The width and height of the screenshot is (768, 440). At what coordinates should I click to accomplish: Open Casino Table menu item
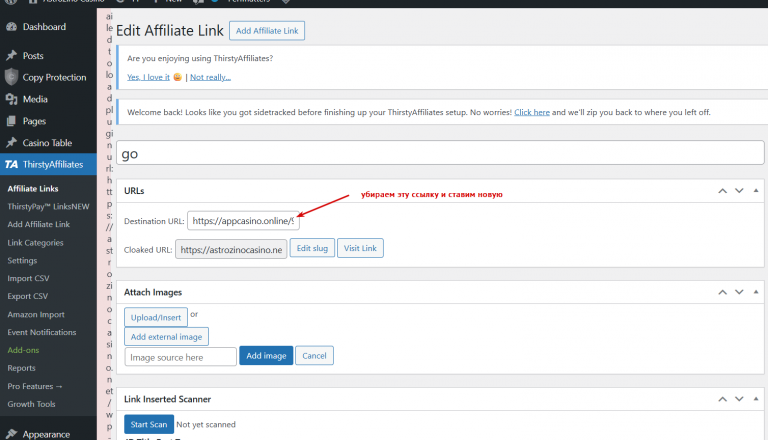pos(48,143)
